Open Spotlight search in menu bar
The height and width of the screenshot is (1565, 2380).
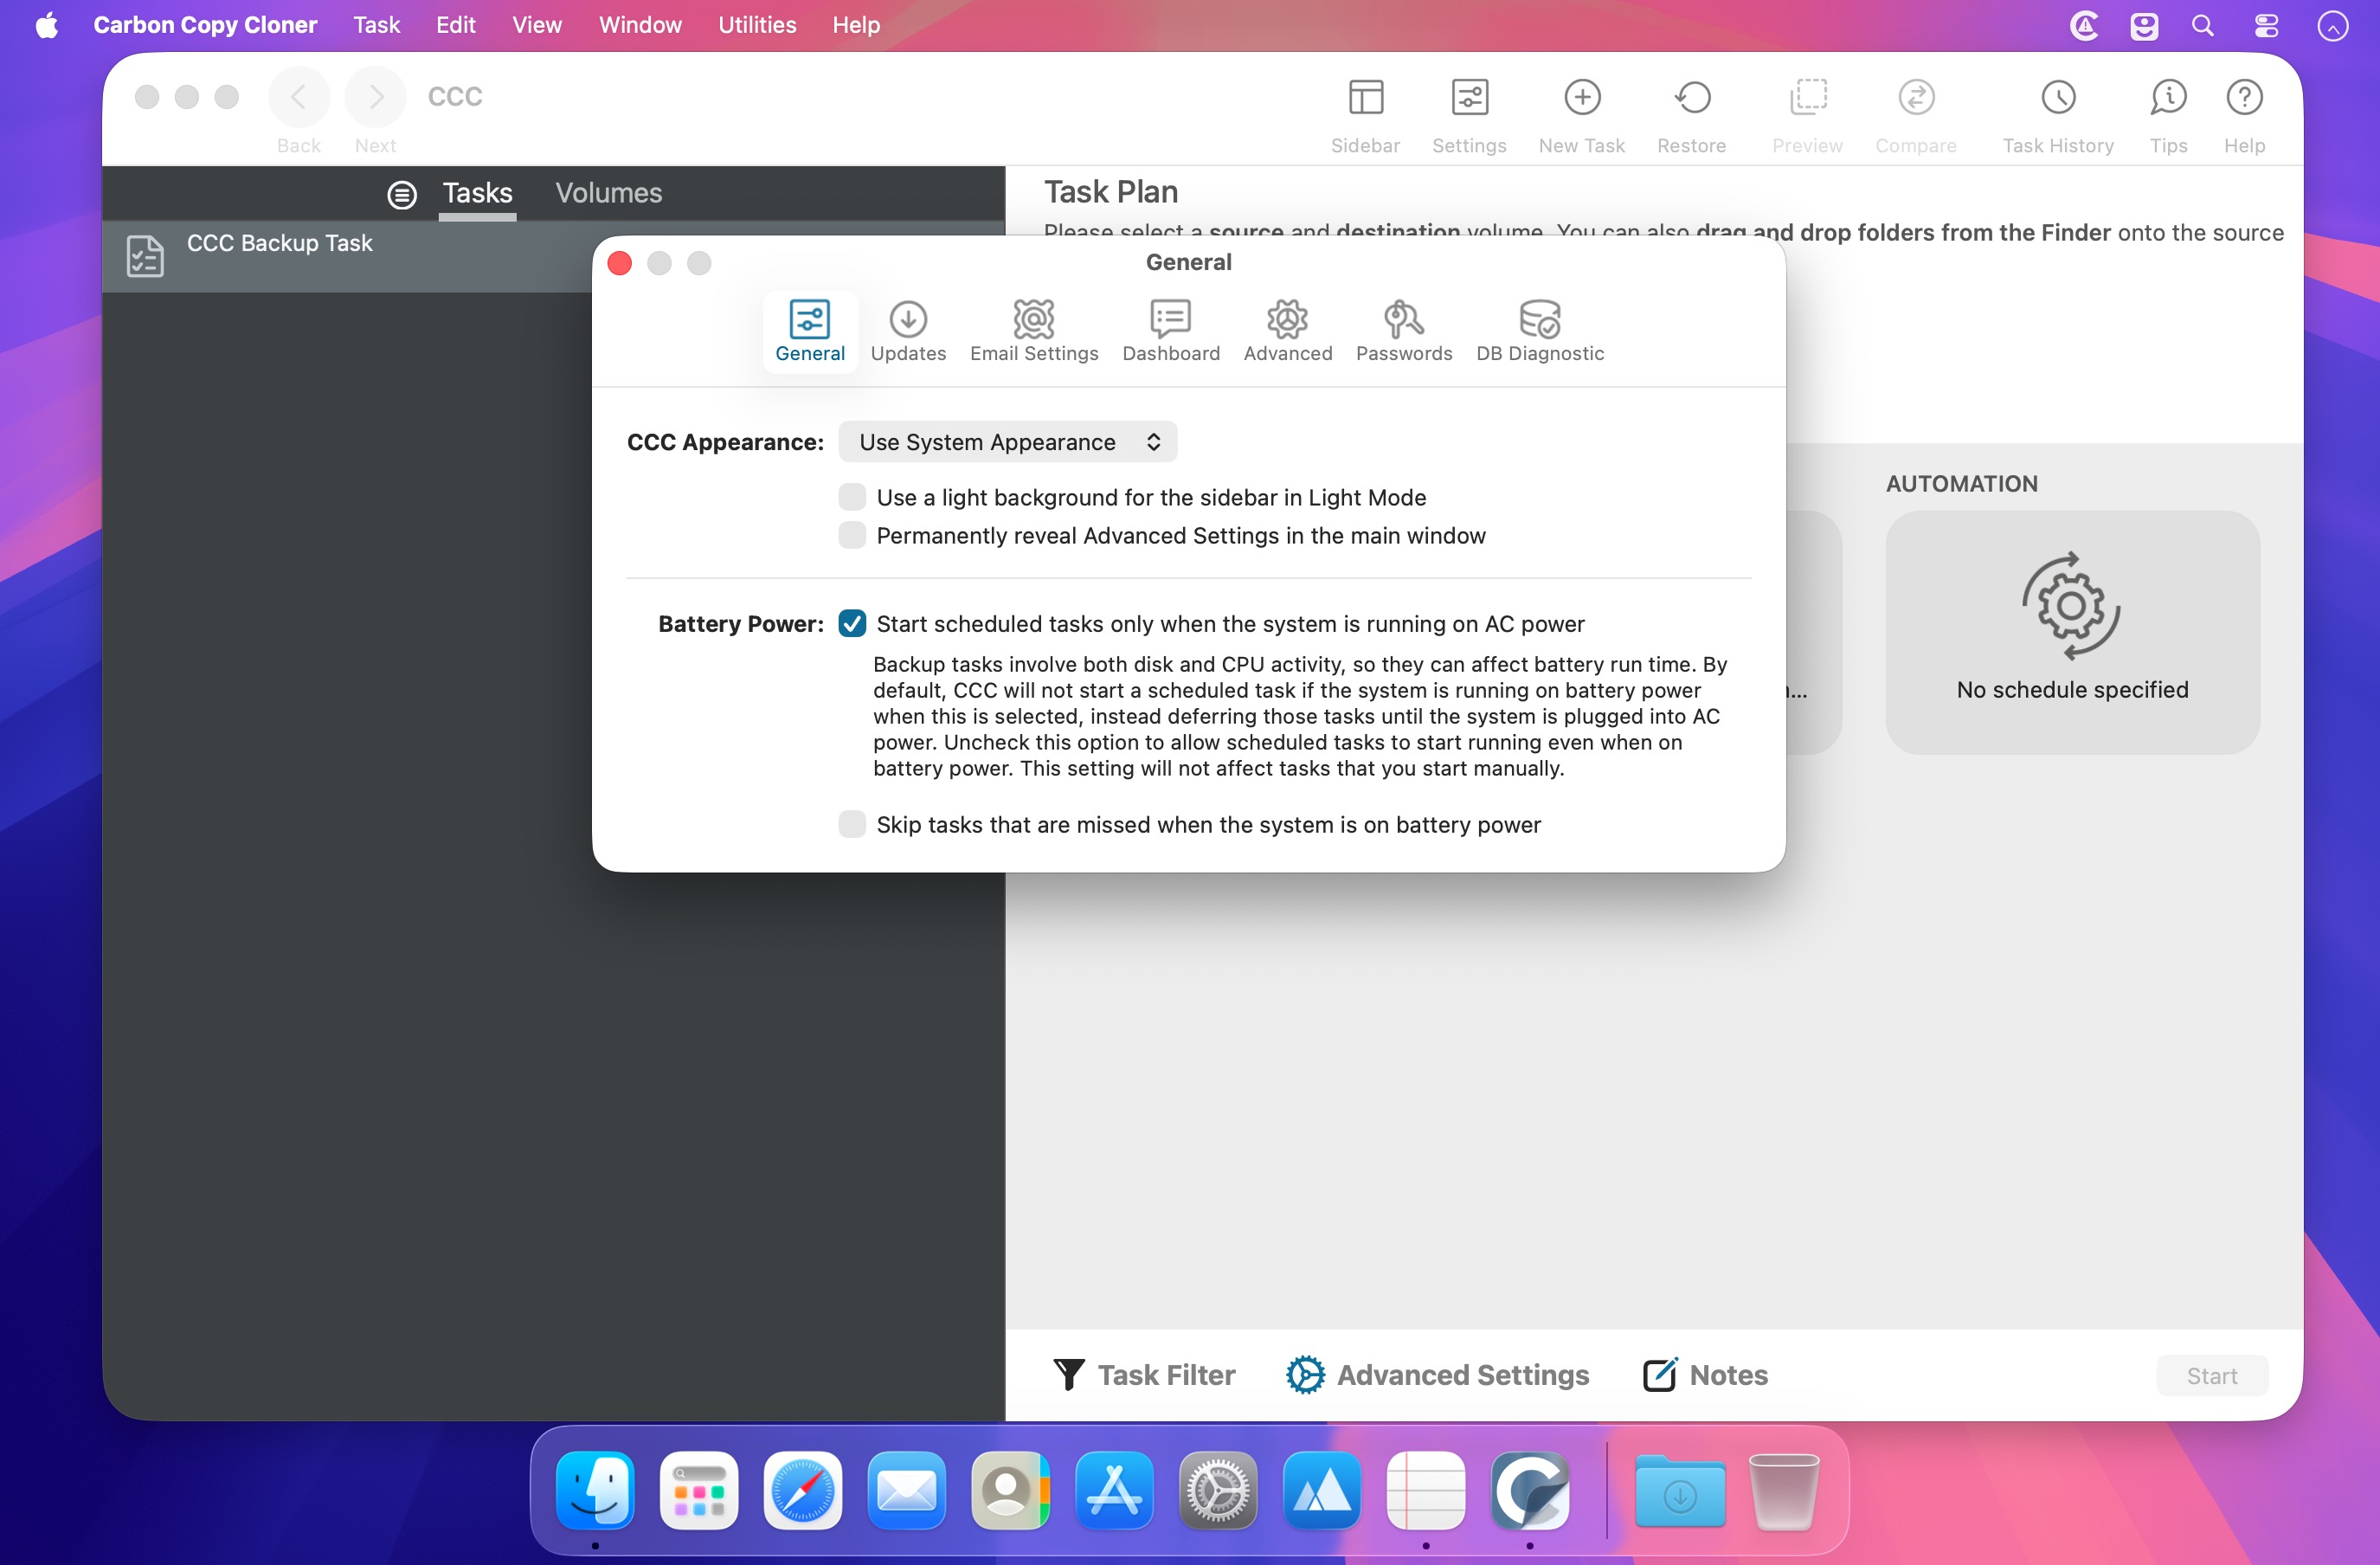click(2203, 26)
